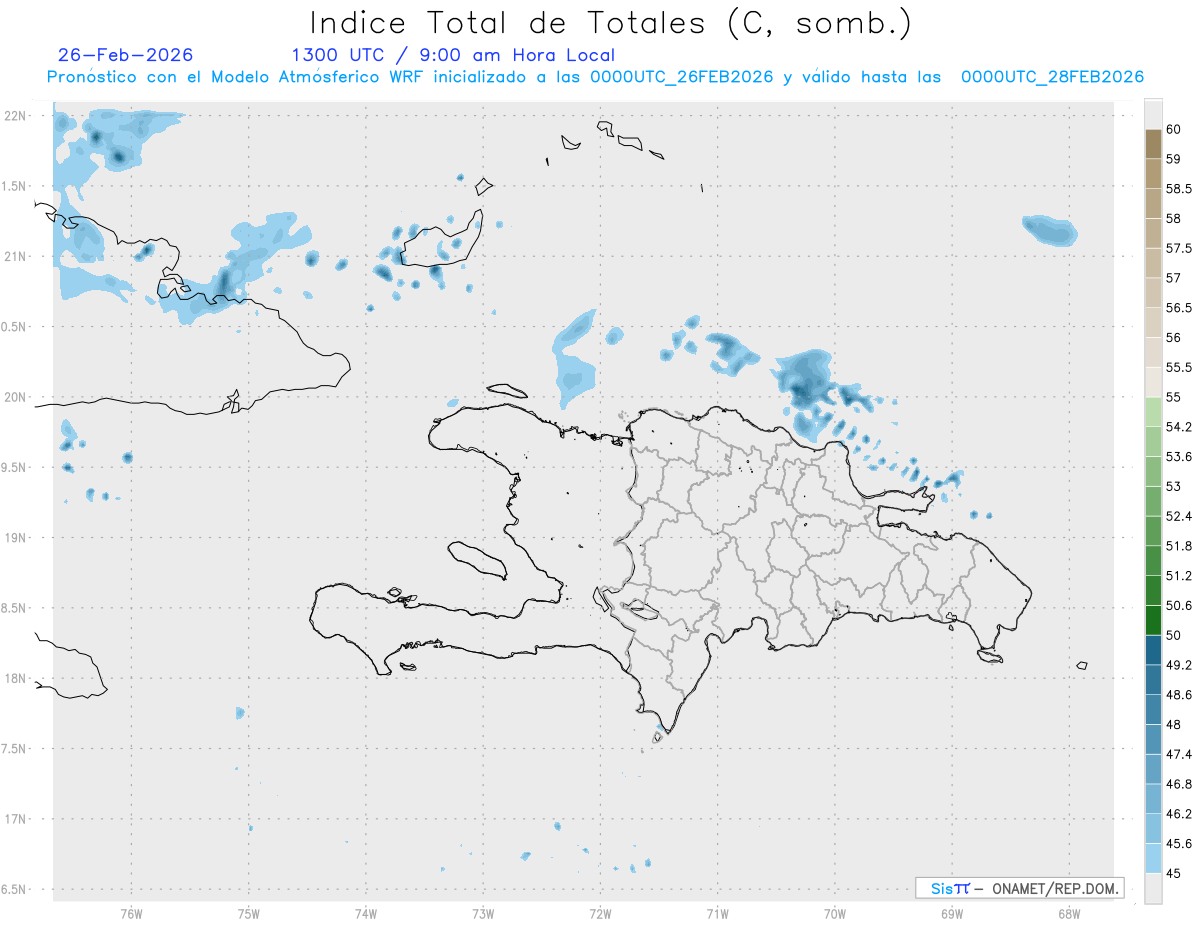Click the "75W" longitude label
Viewport: 1200px width, 927px height.
tap(249, 912)
